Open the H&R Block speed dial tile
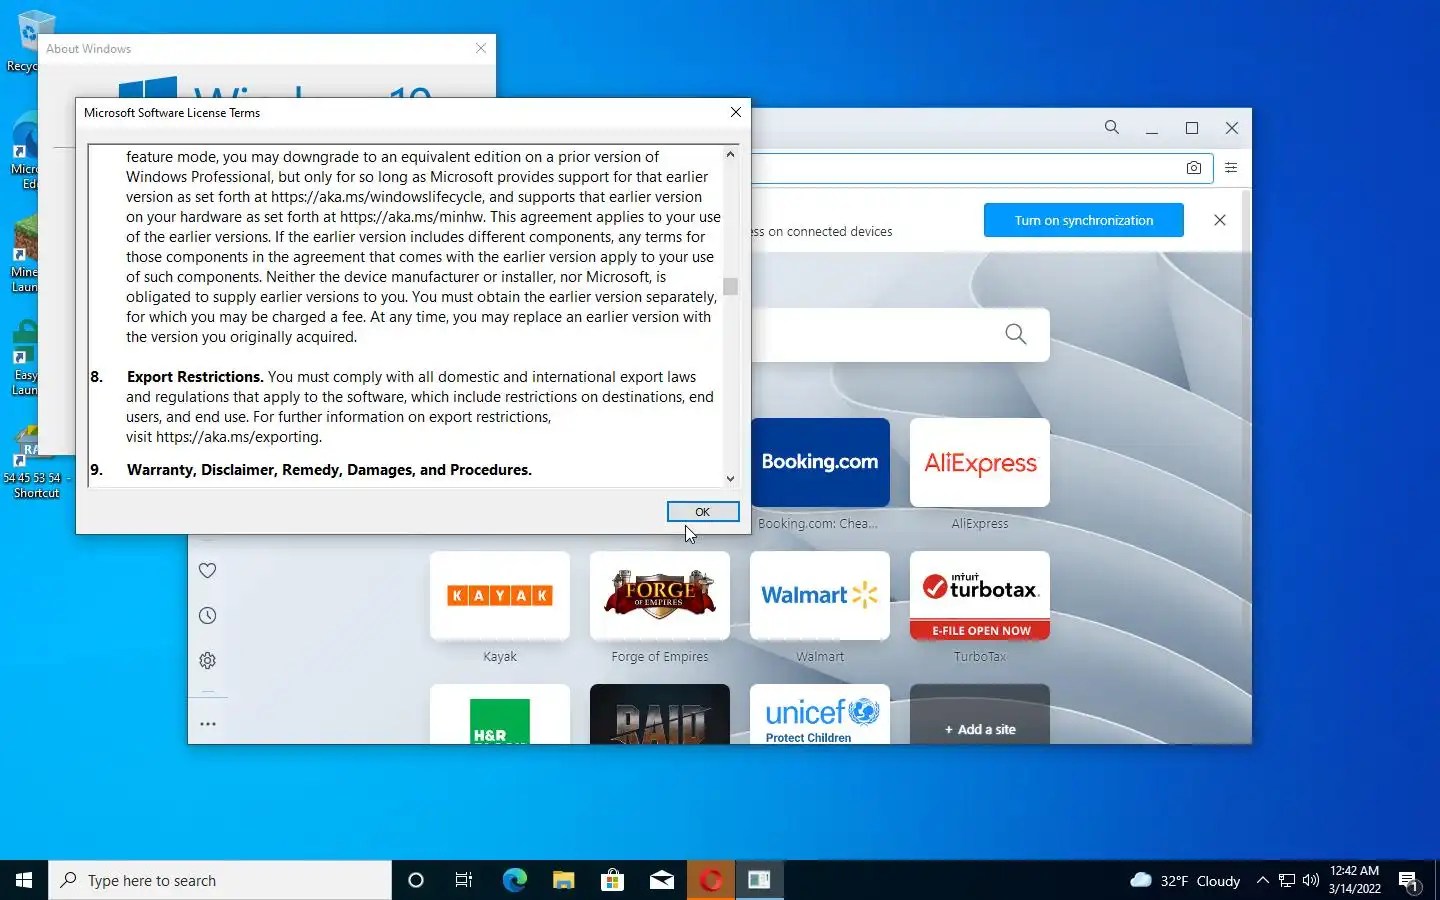This screenshot has width=1440, height=900. [x=500, y=714]
